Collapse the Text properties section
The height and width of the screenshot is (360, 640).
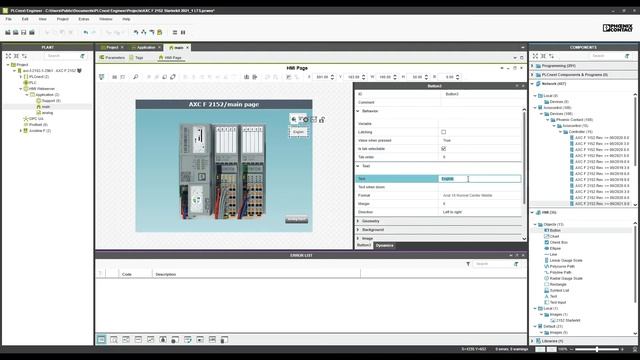pos(358,166)
